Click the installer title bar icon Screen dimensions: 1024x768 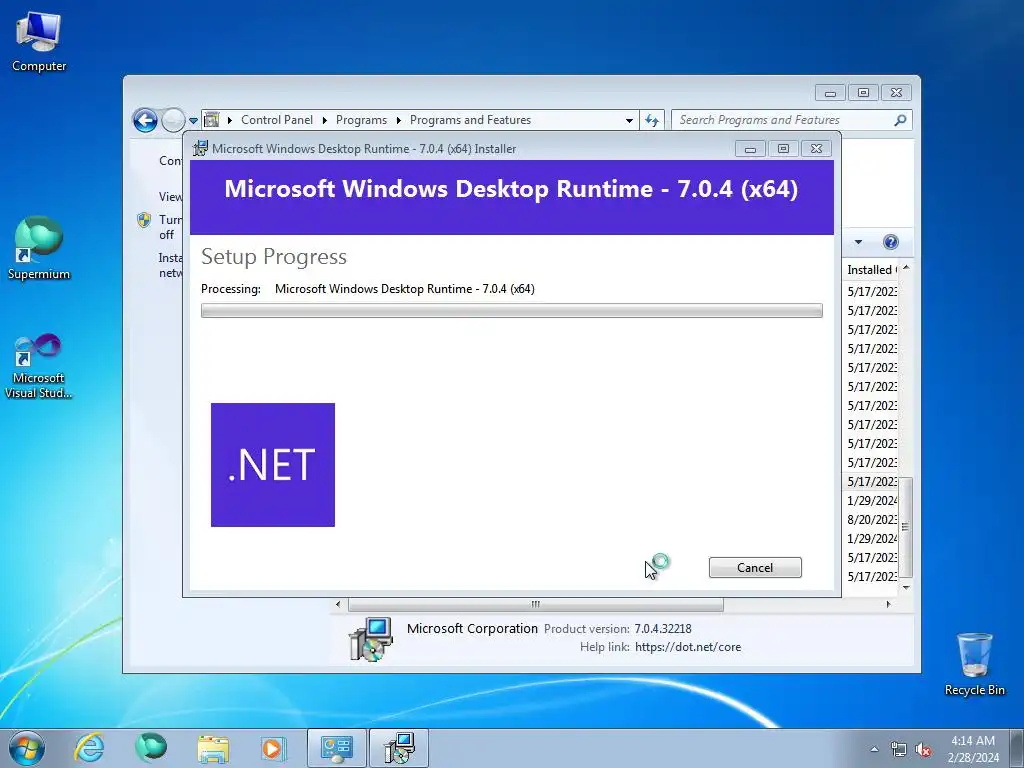(x=200, y=149)
